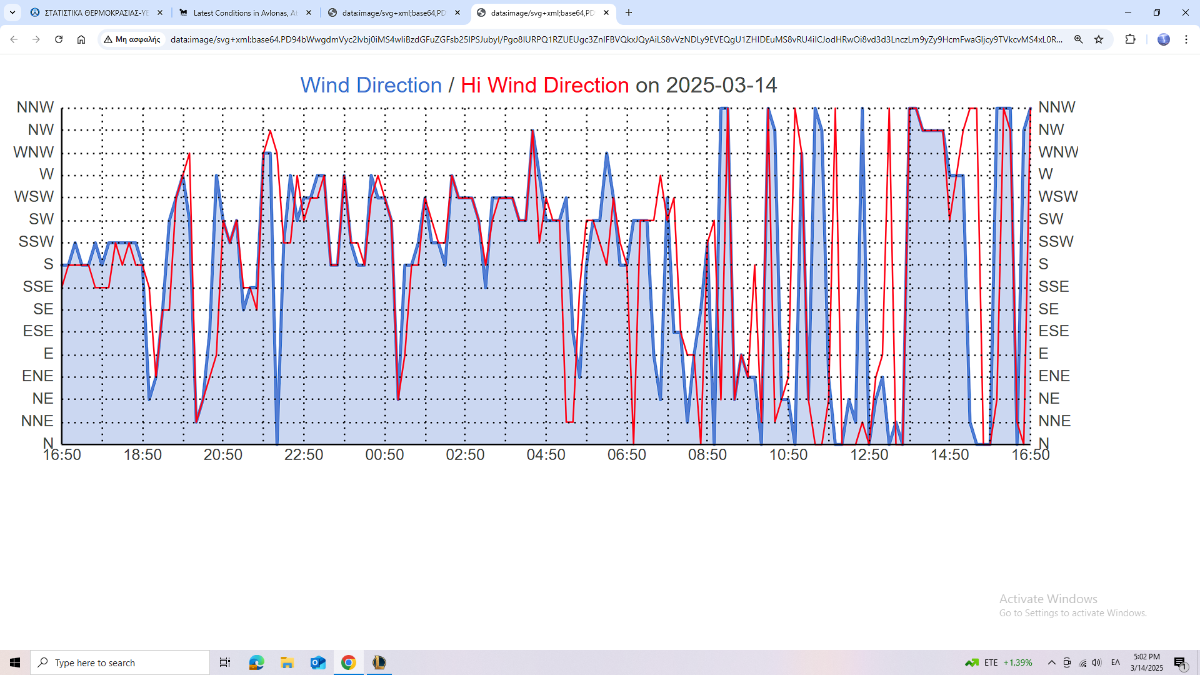Click the 18:50 time axis label
This screenshot has height=675, width=1200.
pos(143,455)
